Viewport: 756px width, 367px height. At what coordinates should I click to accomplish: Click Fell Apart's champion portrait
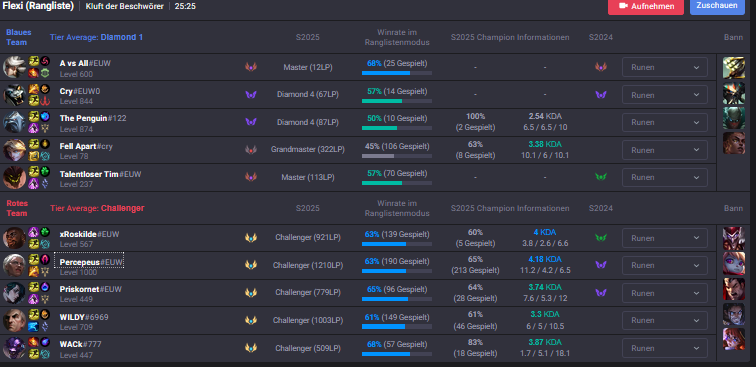[14, 150]
